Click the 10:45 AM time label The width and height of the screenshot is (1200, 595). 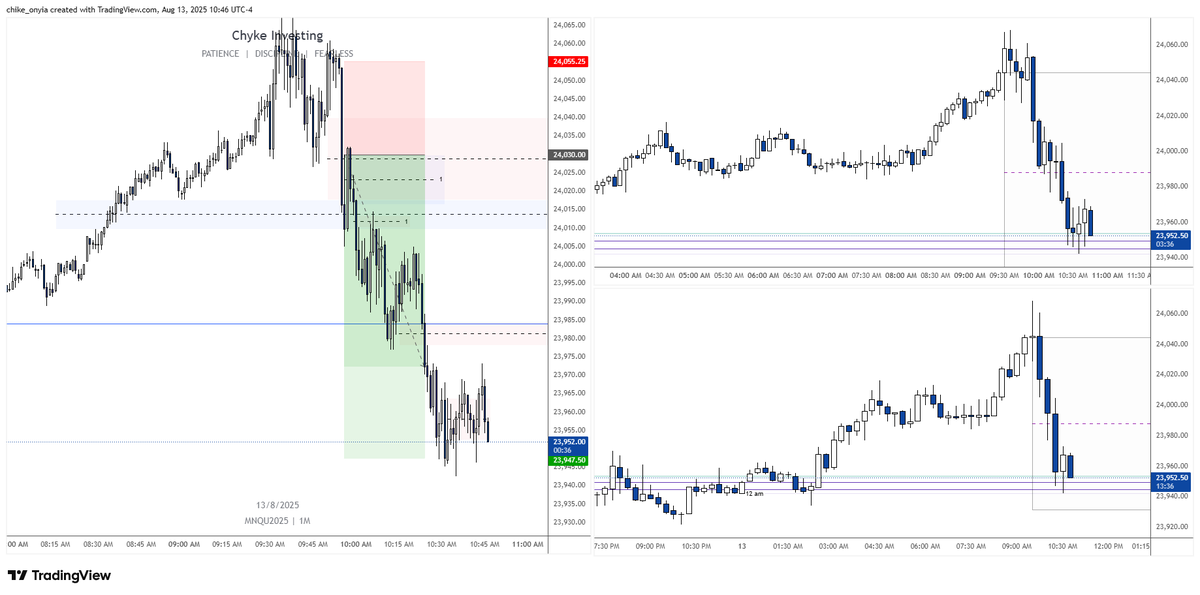pyautogui.click(x=484, y=545)
